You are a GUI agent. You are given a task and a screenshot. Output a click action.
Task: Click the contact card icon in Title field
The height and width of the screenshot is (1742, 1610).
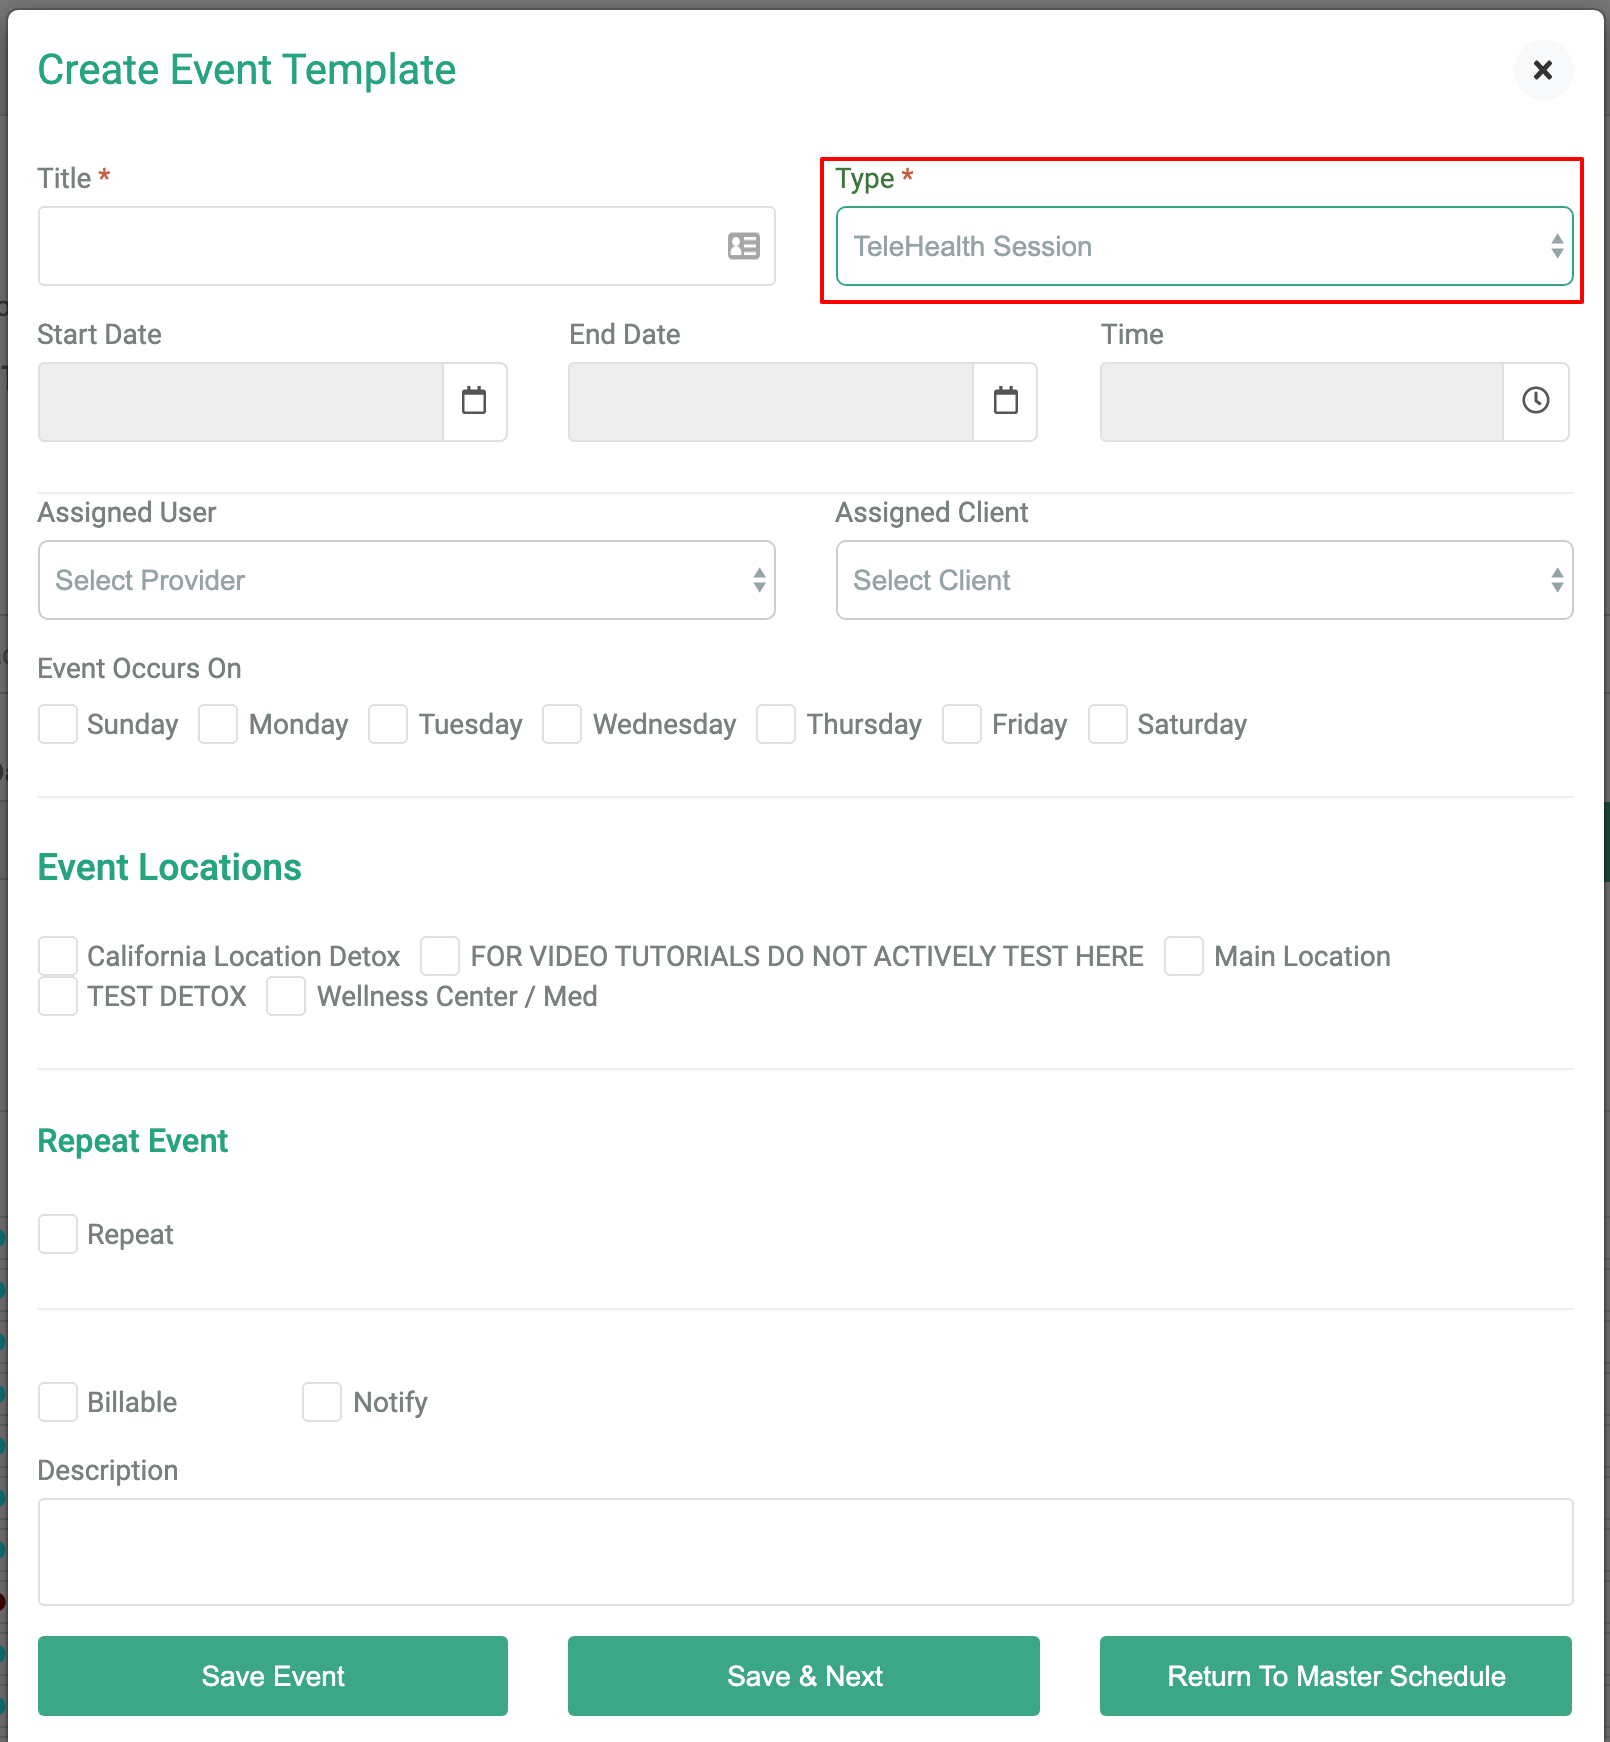pos(743,246)
